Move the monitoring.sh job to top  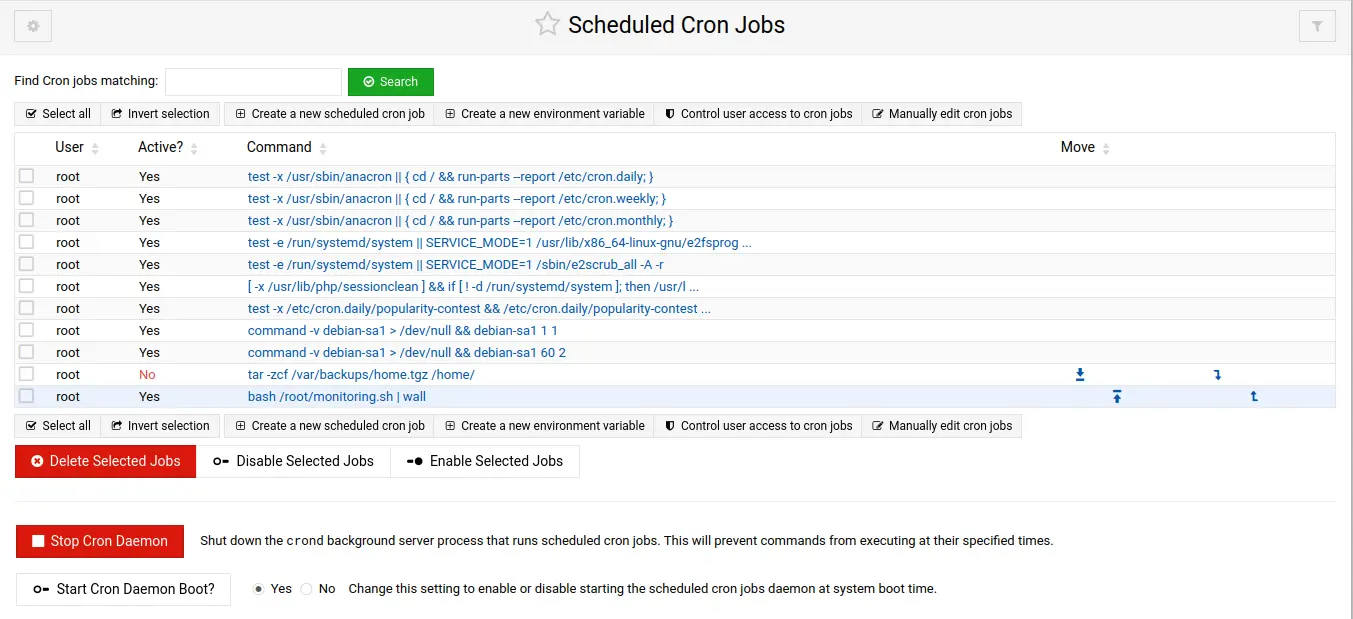click(x=1117, y=397)
